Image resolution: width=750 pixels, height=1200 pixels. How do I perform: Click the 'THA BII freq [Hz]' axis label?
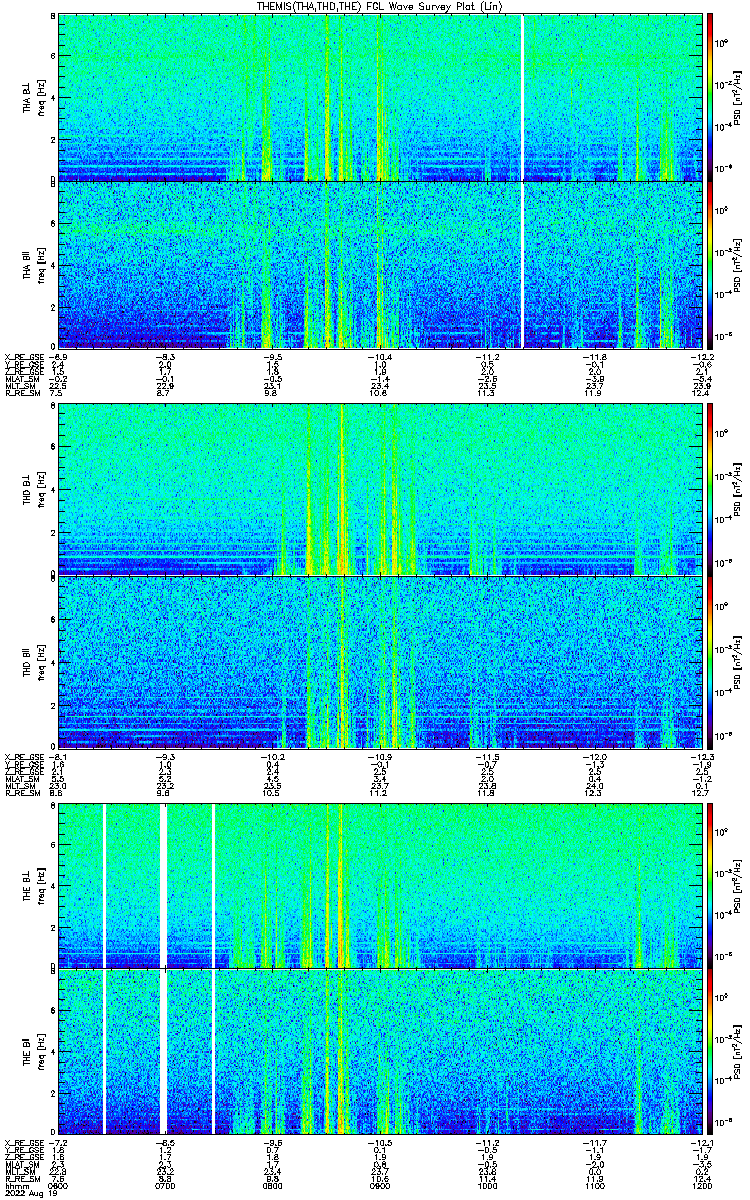pyautogui.click(x=33, y=264)
